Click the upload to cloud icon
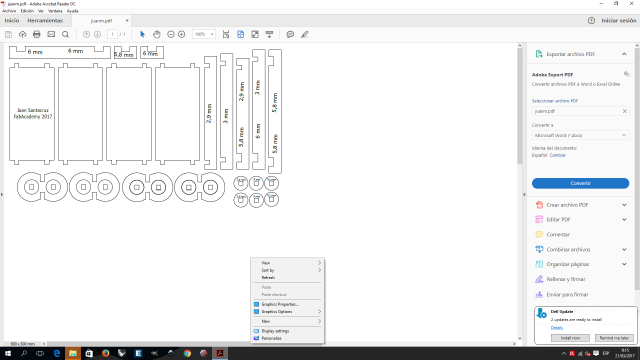Viewport: 640px width, 360px height. (x=22, y=35)
